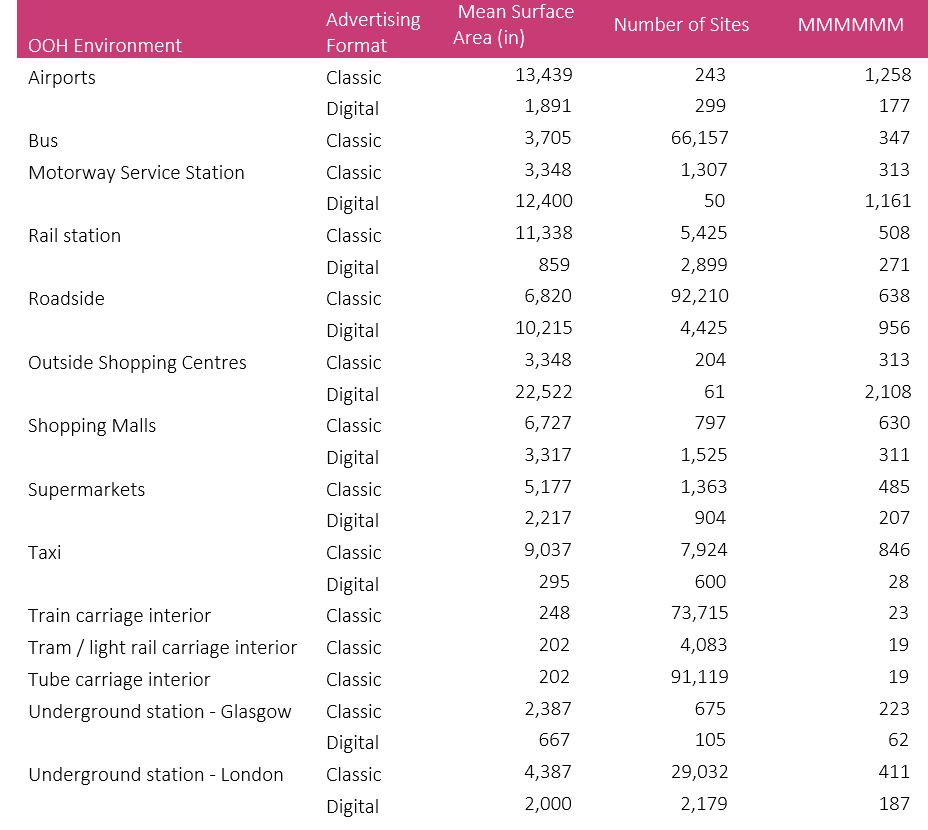This screenshot has height=830, width=928.
Task: Select the Number of Sites header
Action: pos(681,25)
